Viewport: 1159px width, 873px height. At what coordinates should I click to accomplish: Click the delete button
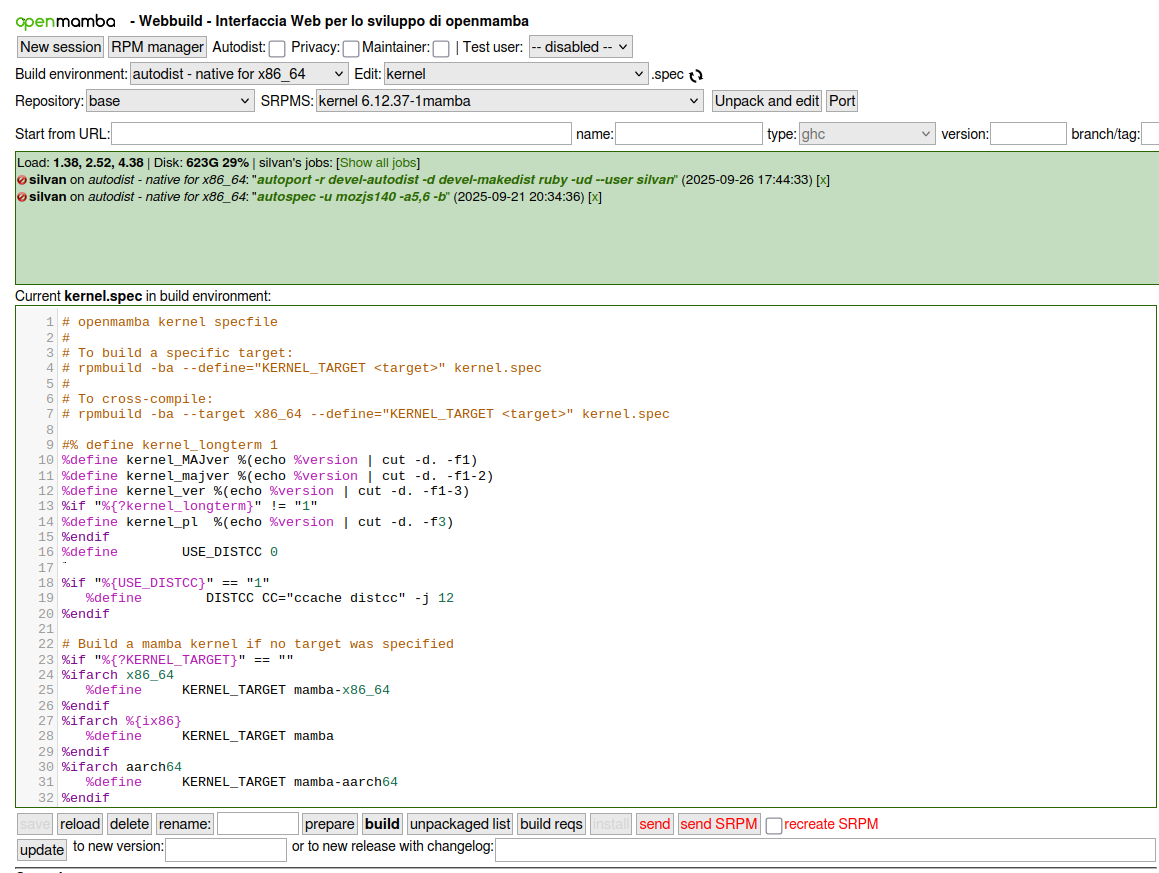pos(129,824)
